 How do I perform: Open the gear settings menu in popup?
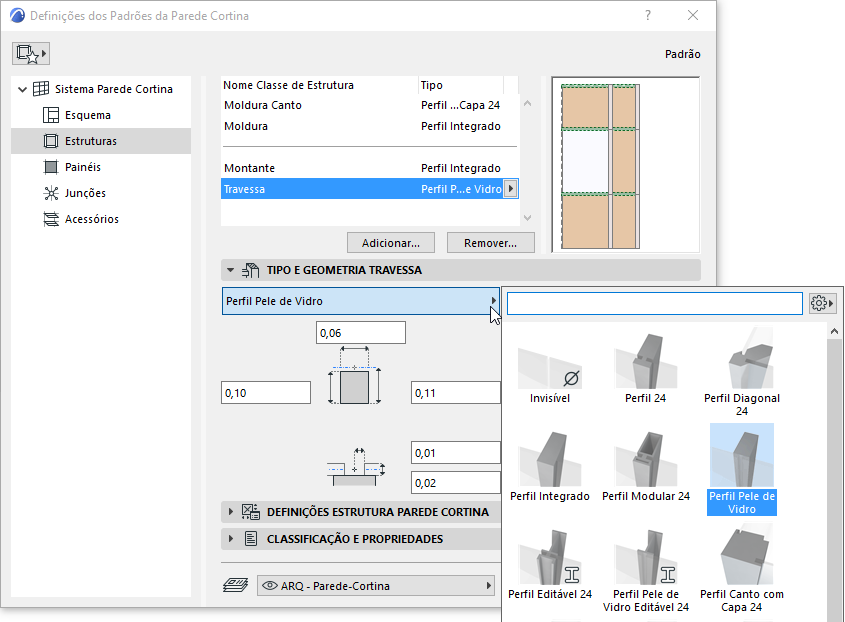click(x=822, y=303)
